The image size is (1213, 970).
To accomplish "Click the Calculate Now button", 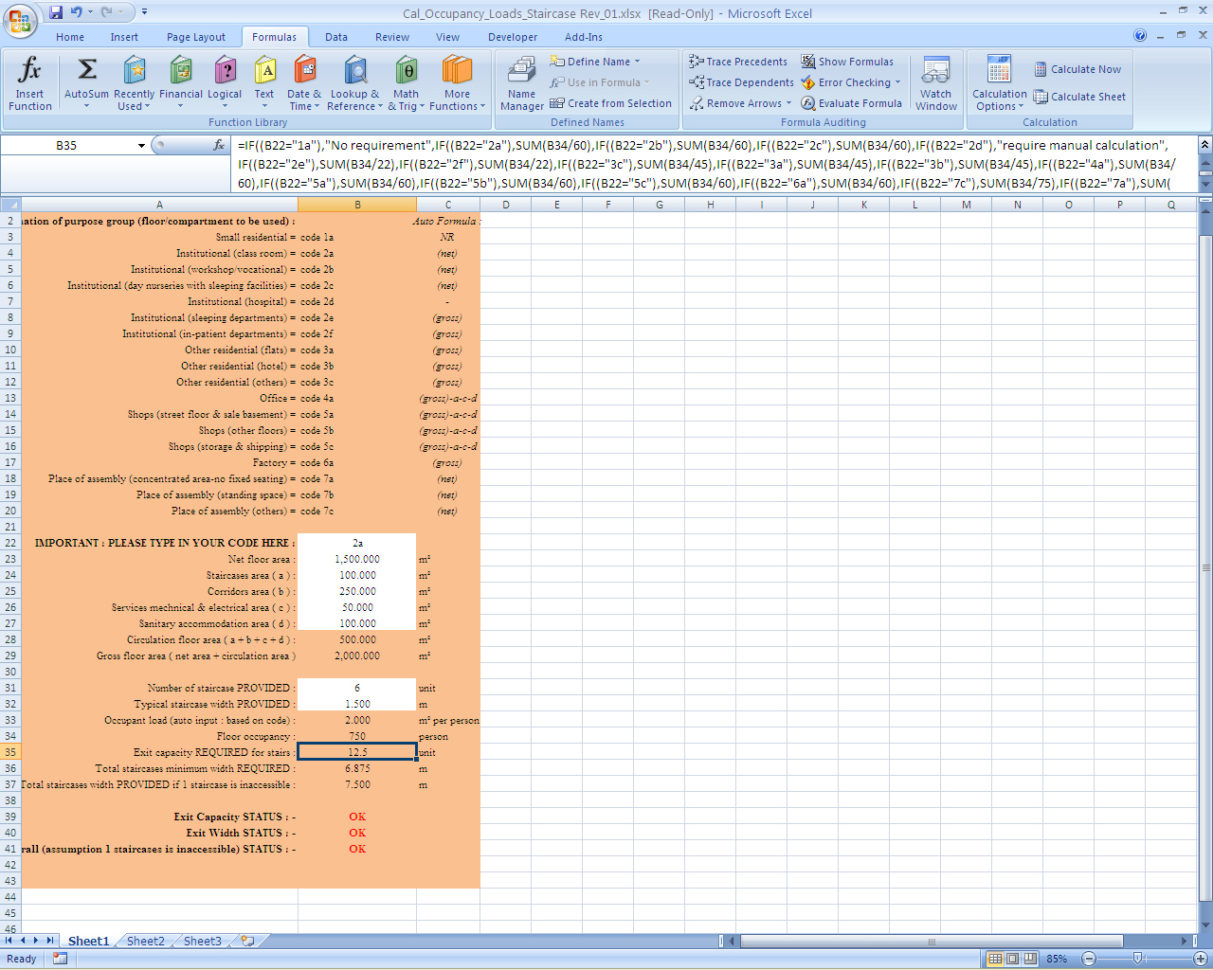I will click(1078, 68).
